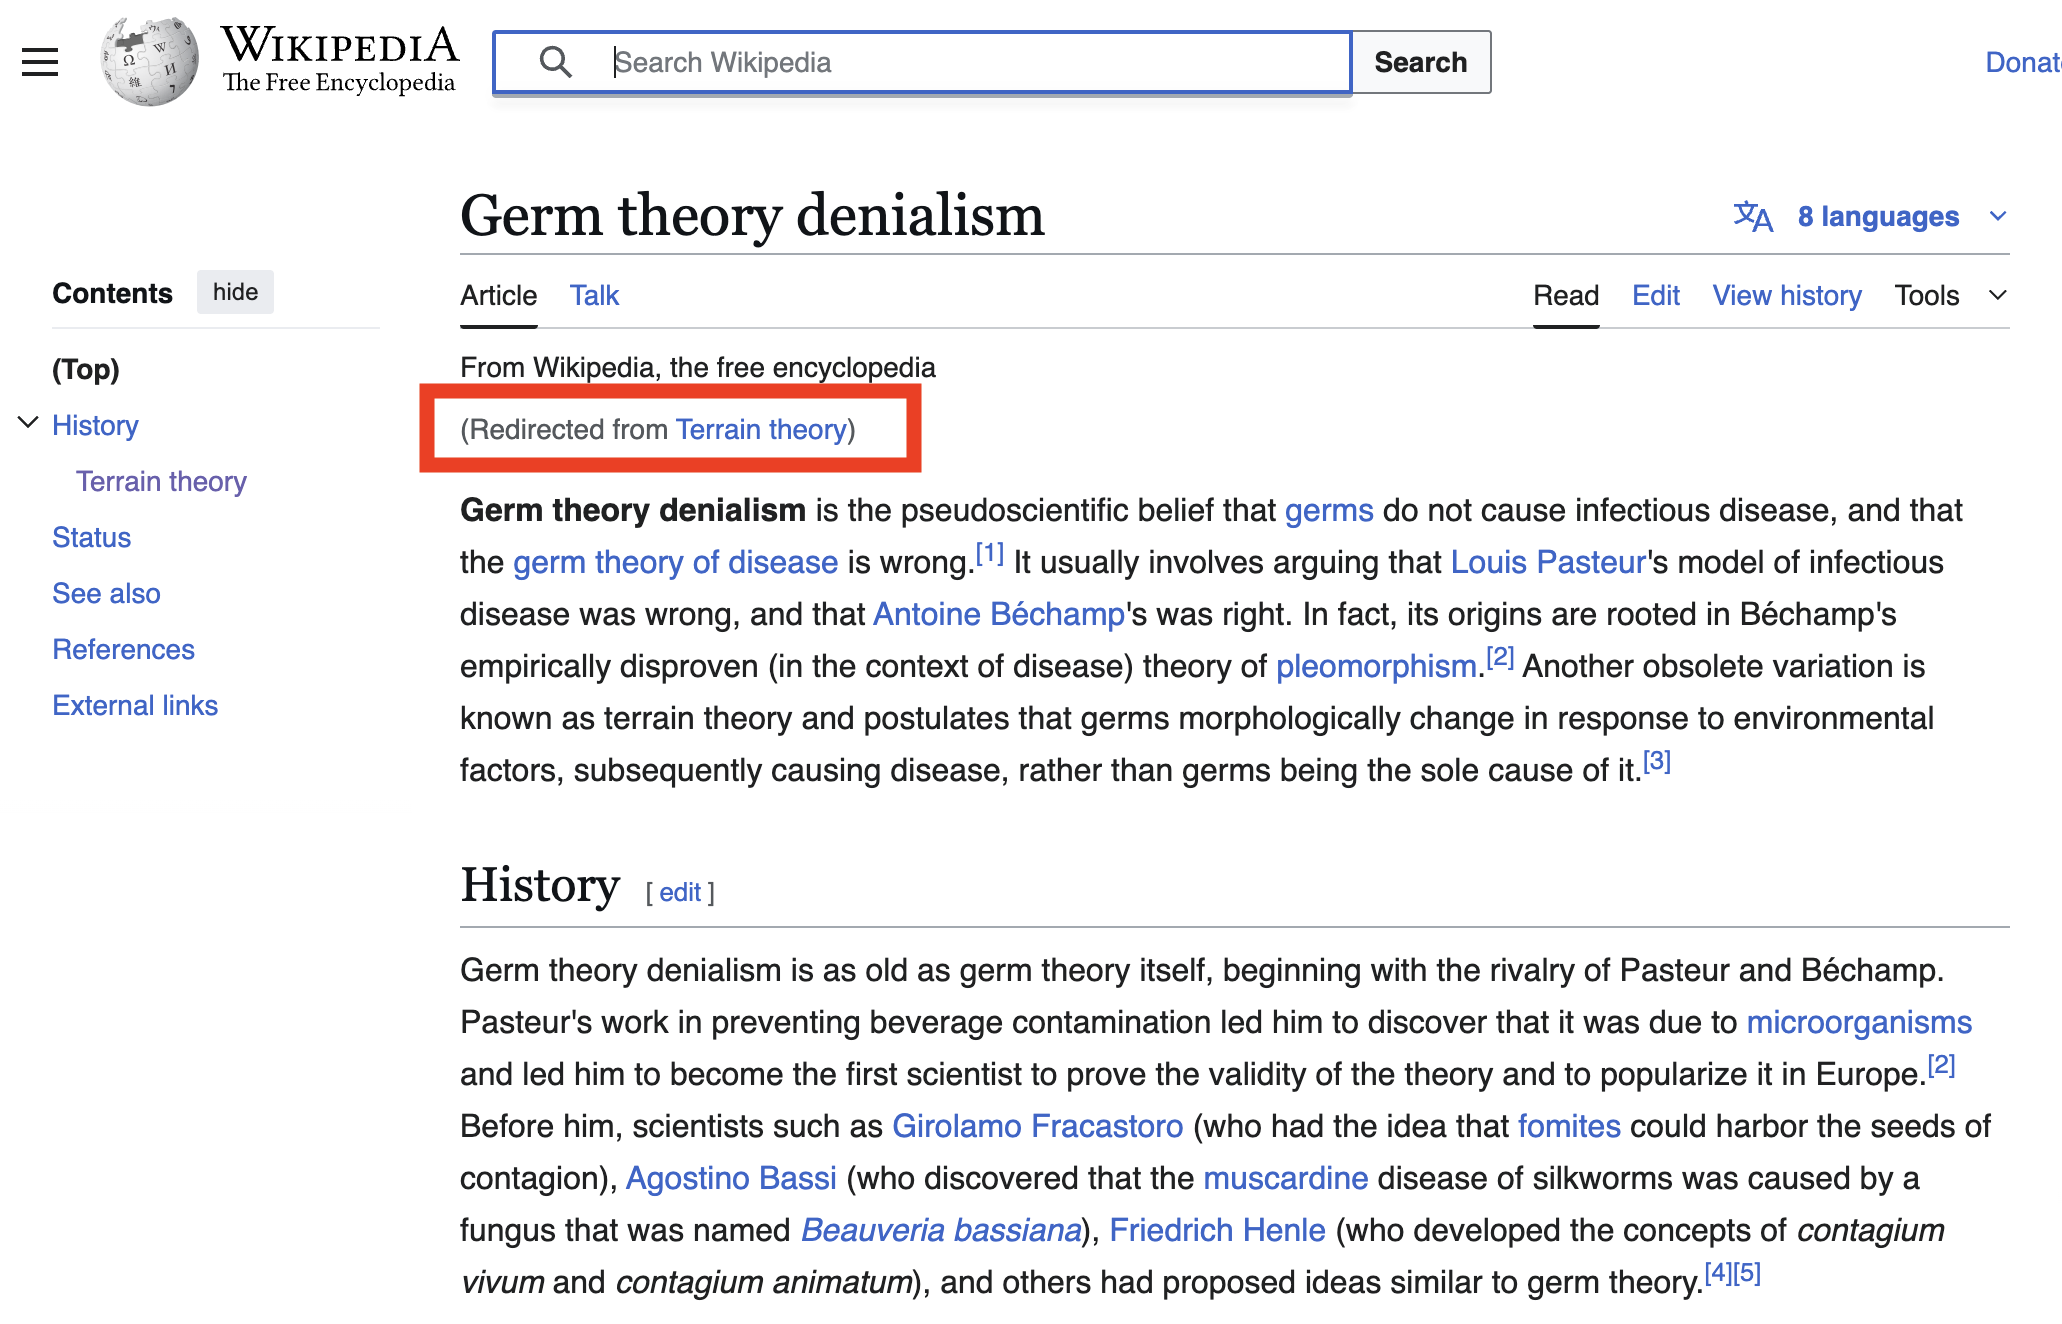Click the Wikipedia wordmark text logo
The height and width of the screenshot is (1324, 2062).
(339, 60)
